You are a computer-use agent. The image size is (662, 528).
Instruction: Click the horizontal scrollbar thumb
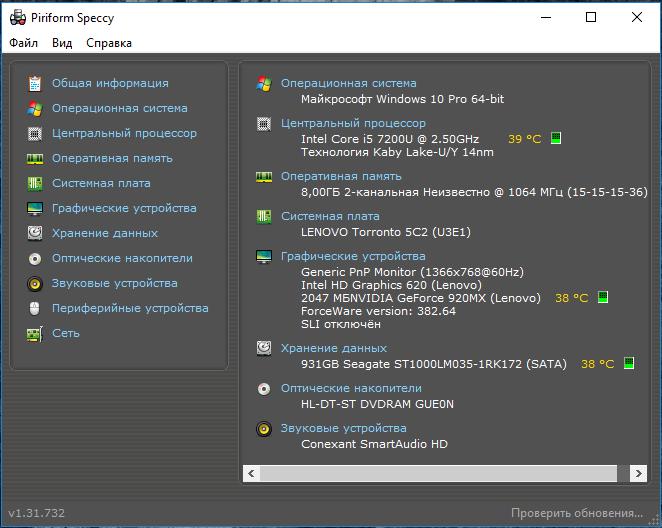tap(438, 474)
